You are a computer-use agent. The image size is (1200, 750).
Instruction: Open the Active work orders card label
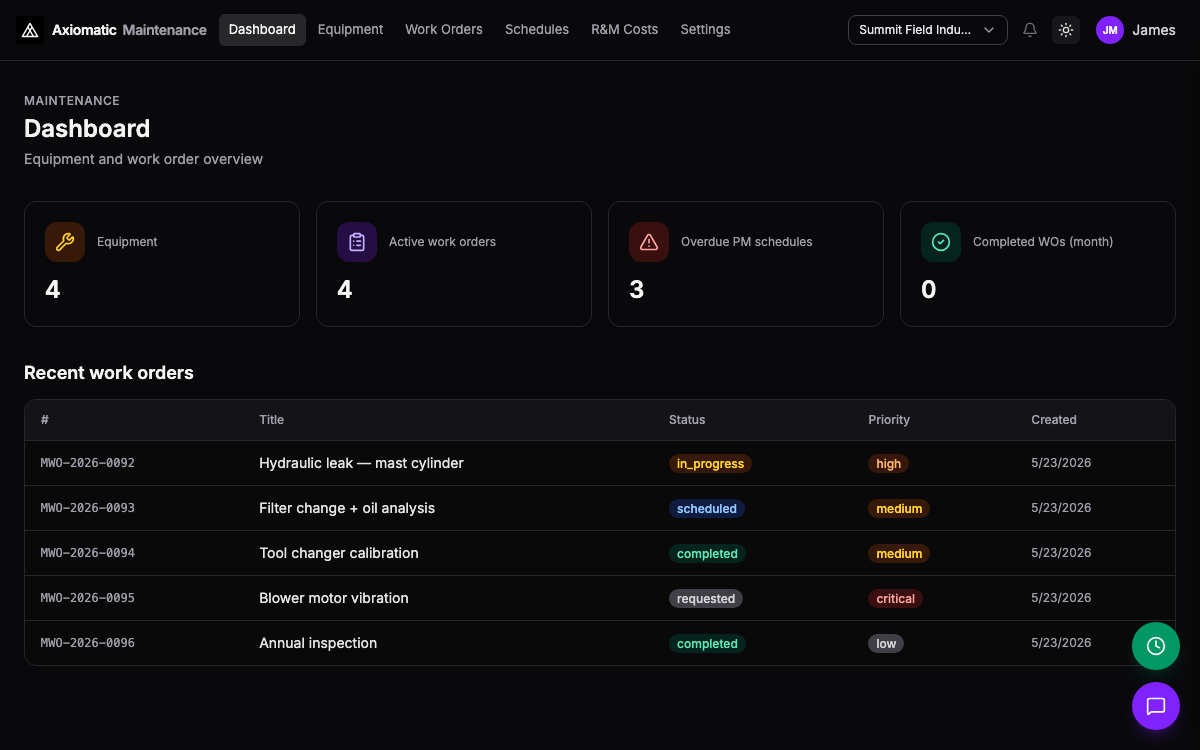click(x=442, y=242)
